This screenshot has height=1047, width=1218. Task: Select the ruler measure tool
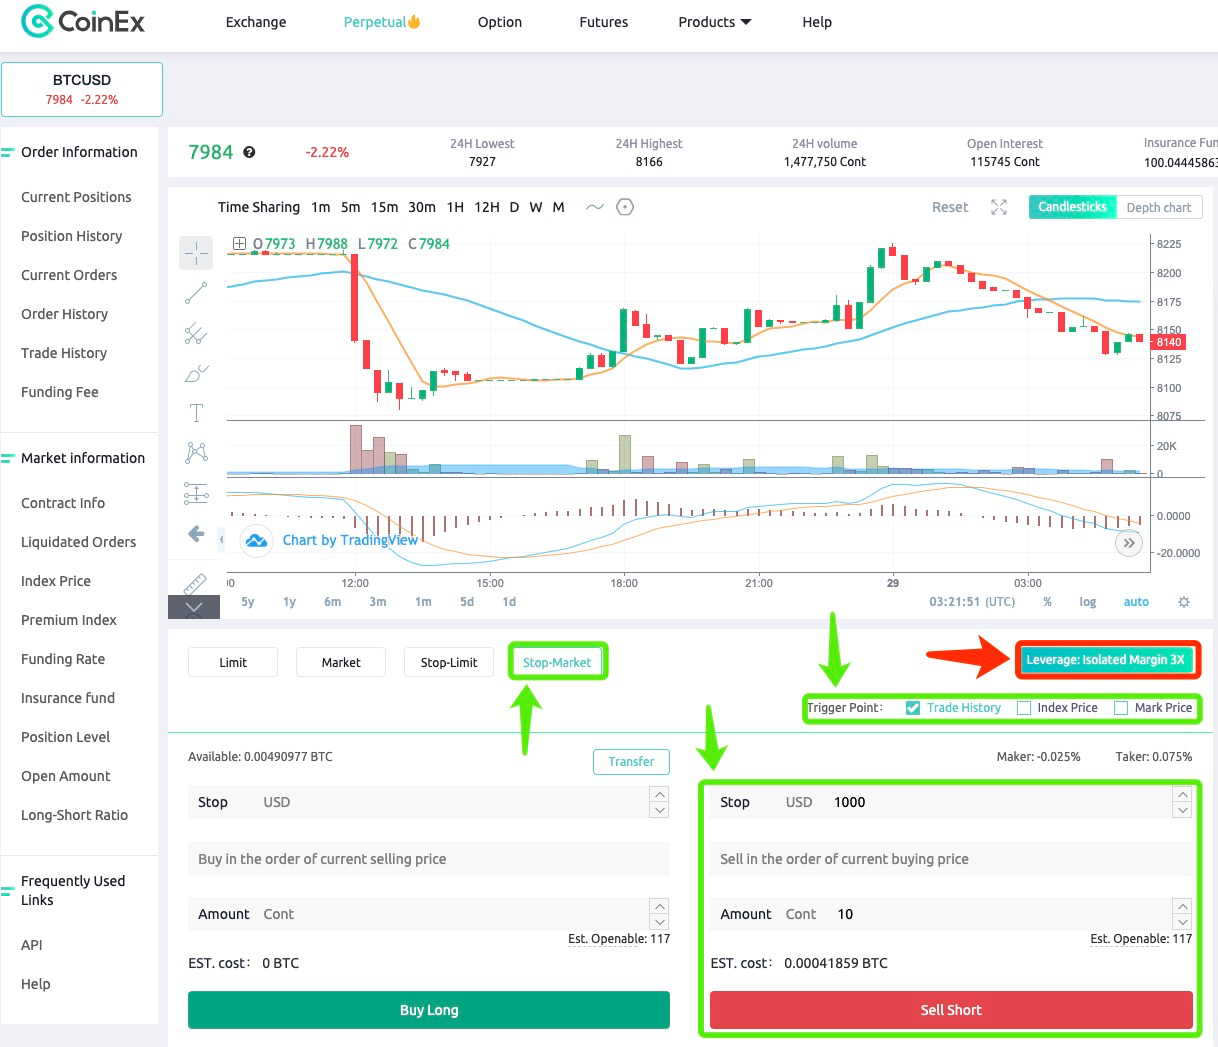pos(195,583)
